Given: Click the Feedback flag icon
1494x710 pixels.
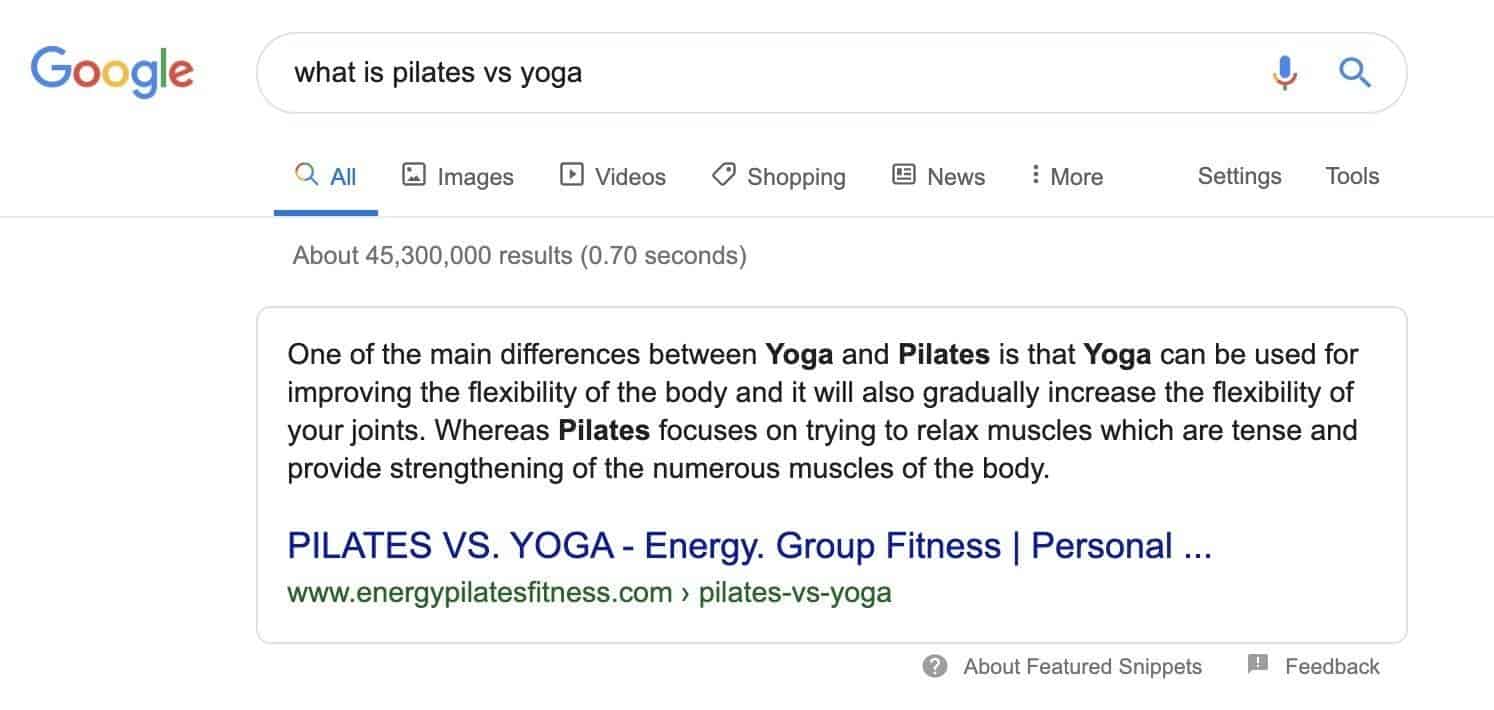Looking at the screenshot, I should pos(1256,665).
